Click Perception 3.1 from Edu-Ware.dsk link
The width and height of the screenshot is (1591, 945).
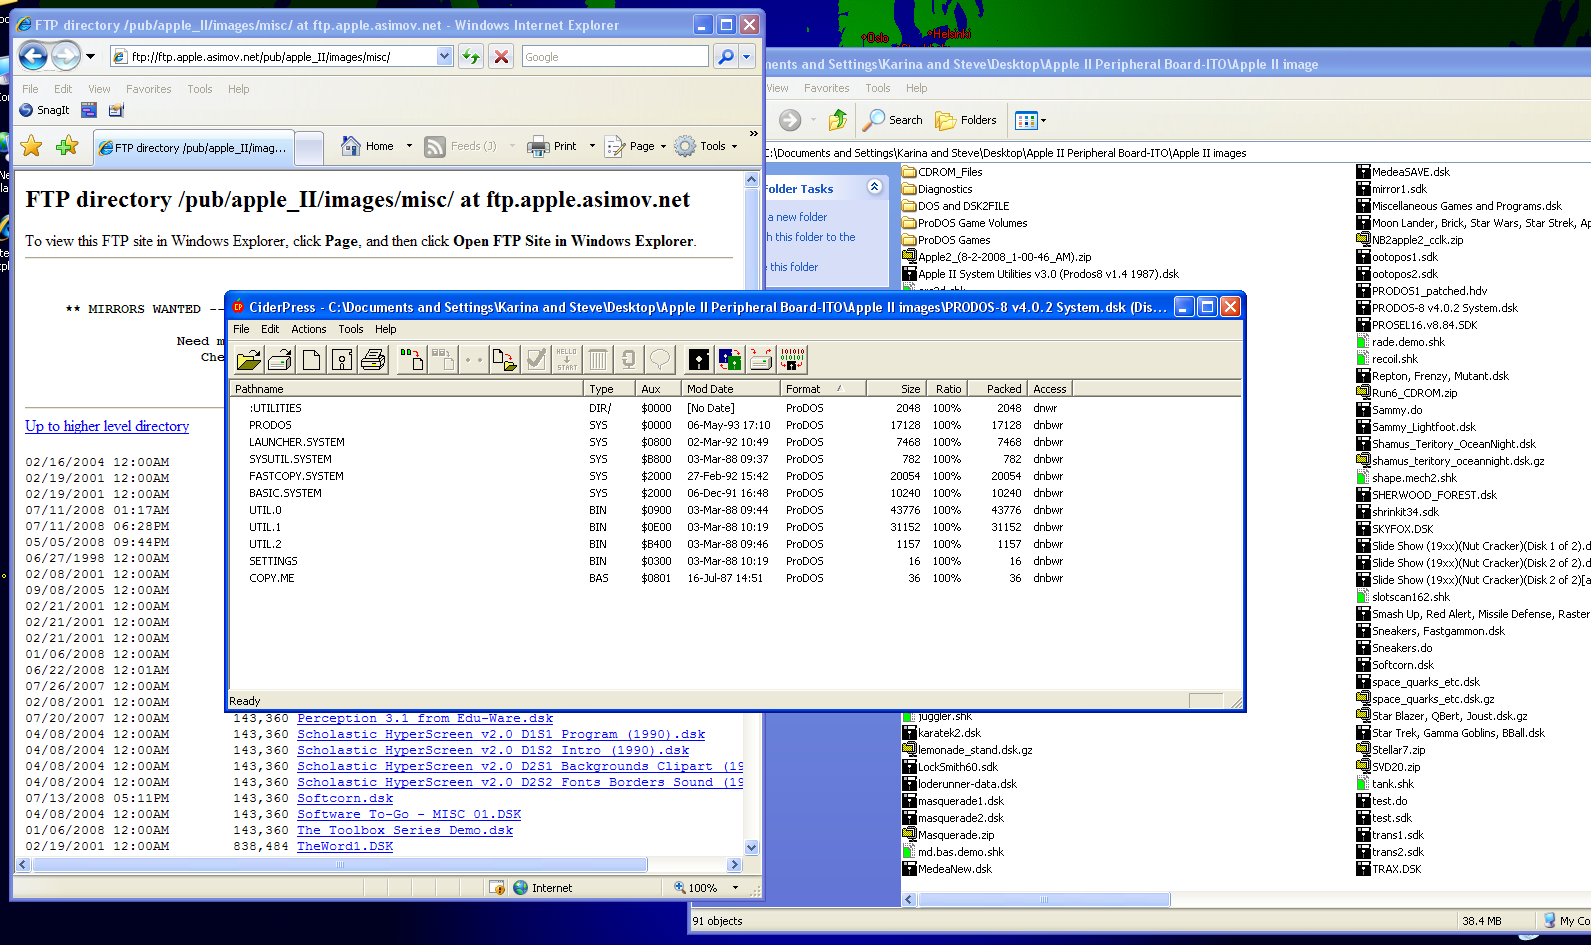click(x=425, y=718)
